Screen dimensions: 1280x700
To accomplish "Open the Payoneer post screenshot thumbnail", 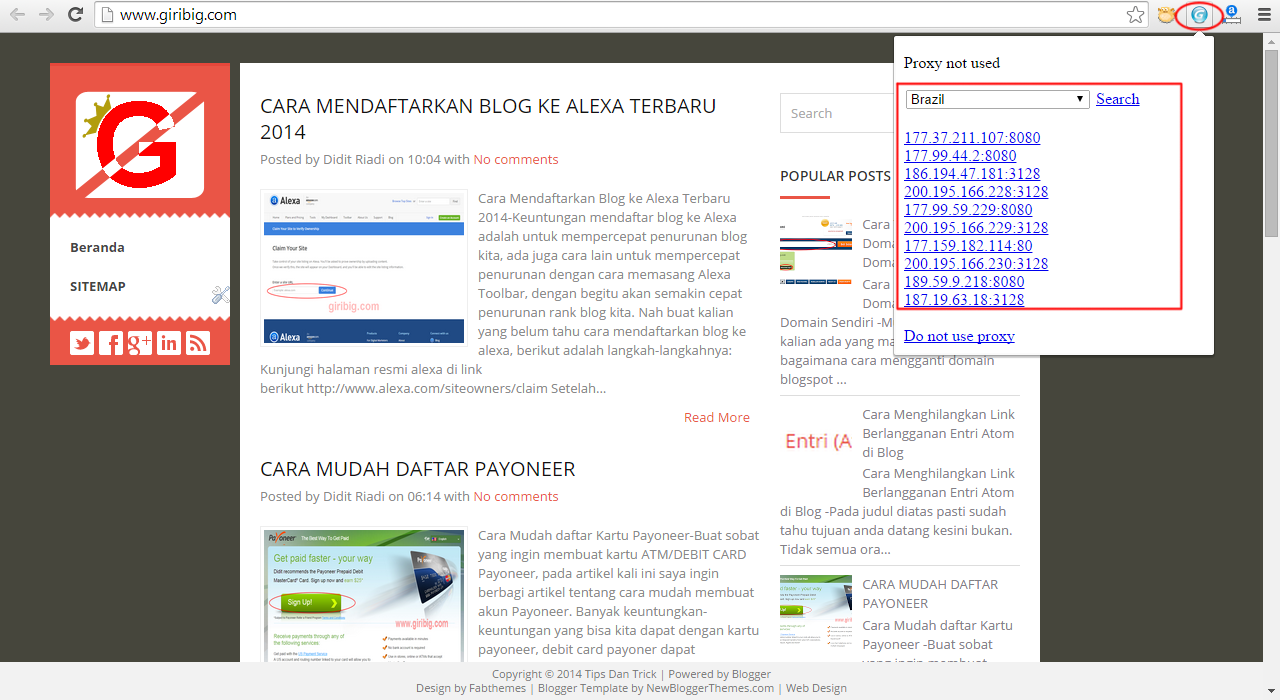I will (364, 594).
